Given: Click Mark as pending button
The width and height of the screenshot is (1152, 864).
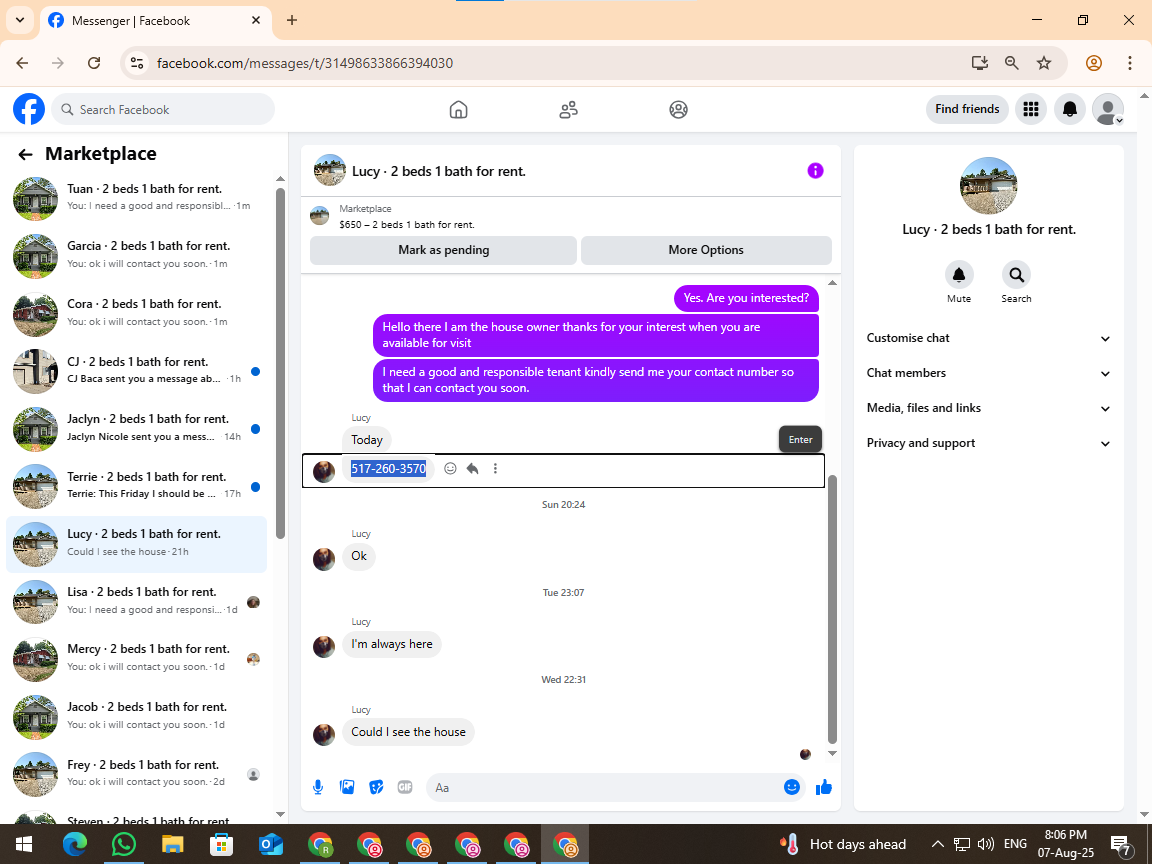Looking at the screenshot, I should tap(443, 250).
